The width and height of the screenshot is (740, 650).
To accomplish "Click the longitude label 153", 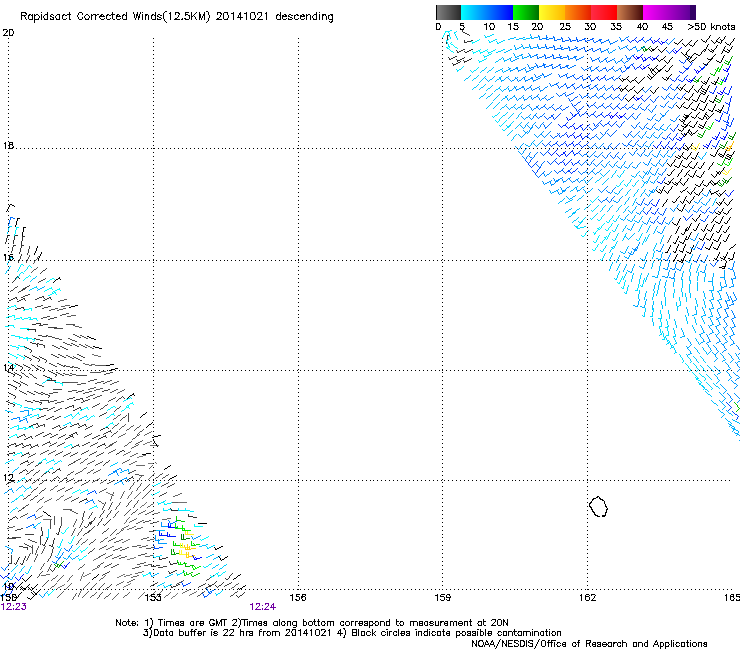I will point(153,598).
